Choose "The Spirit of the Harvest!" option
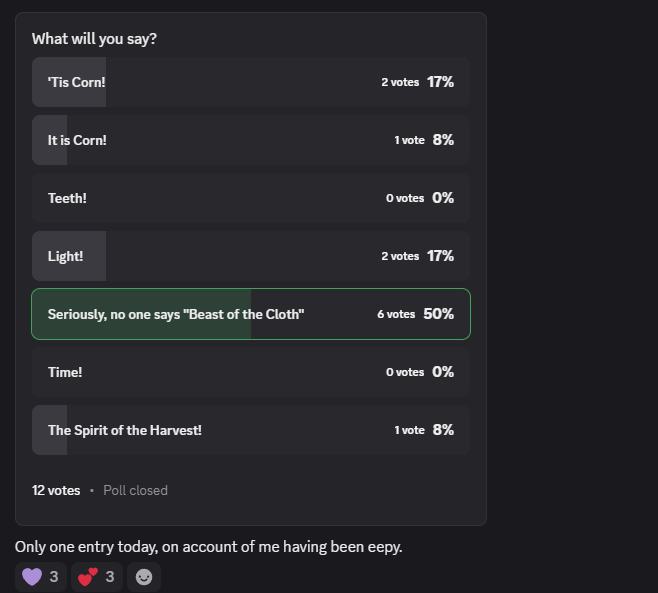This screenshot has height=593, width=658. pos(251,430)
